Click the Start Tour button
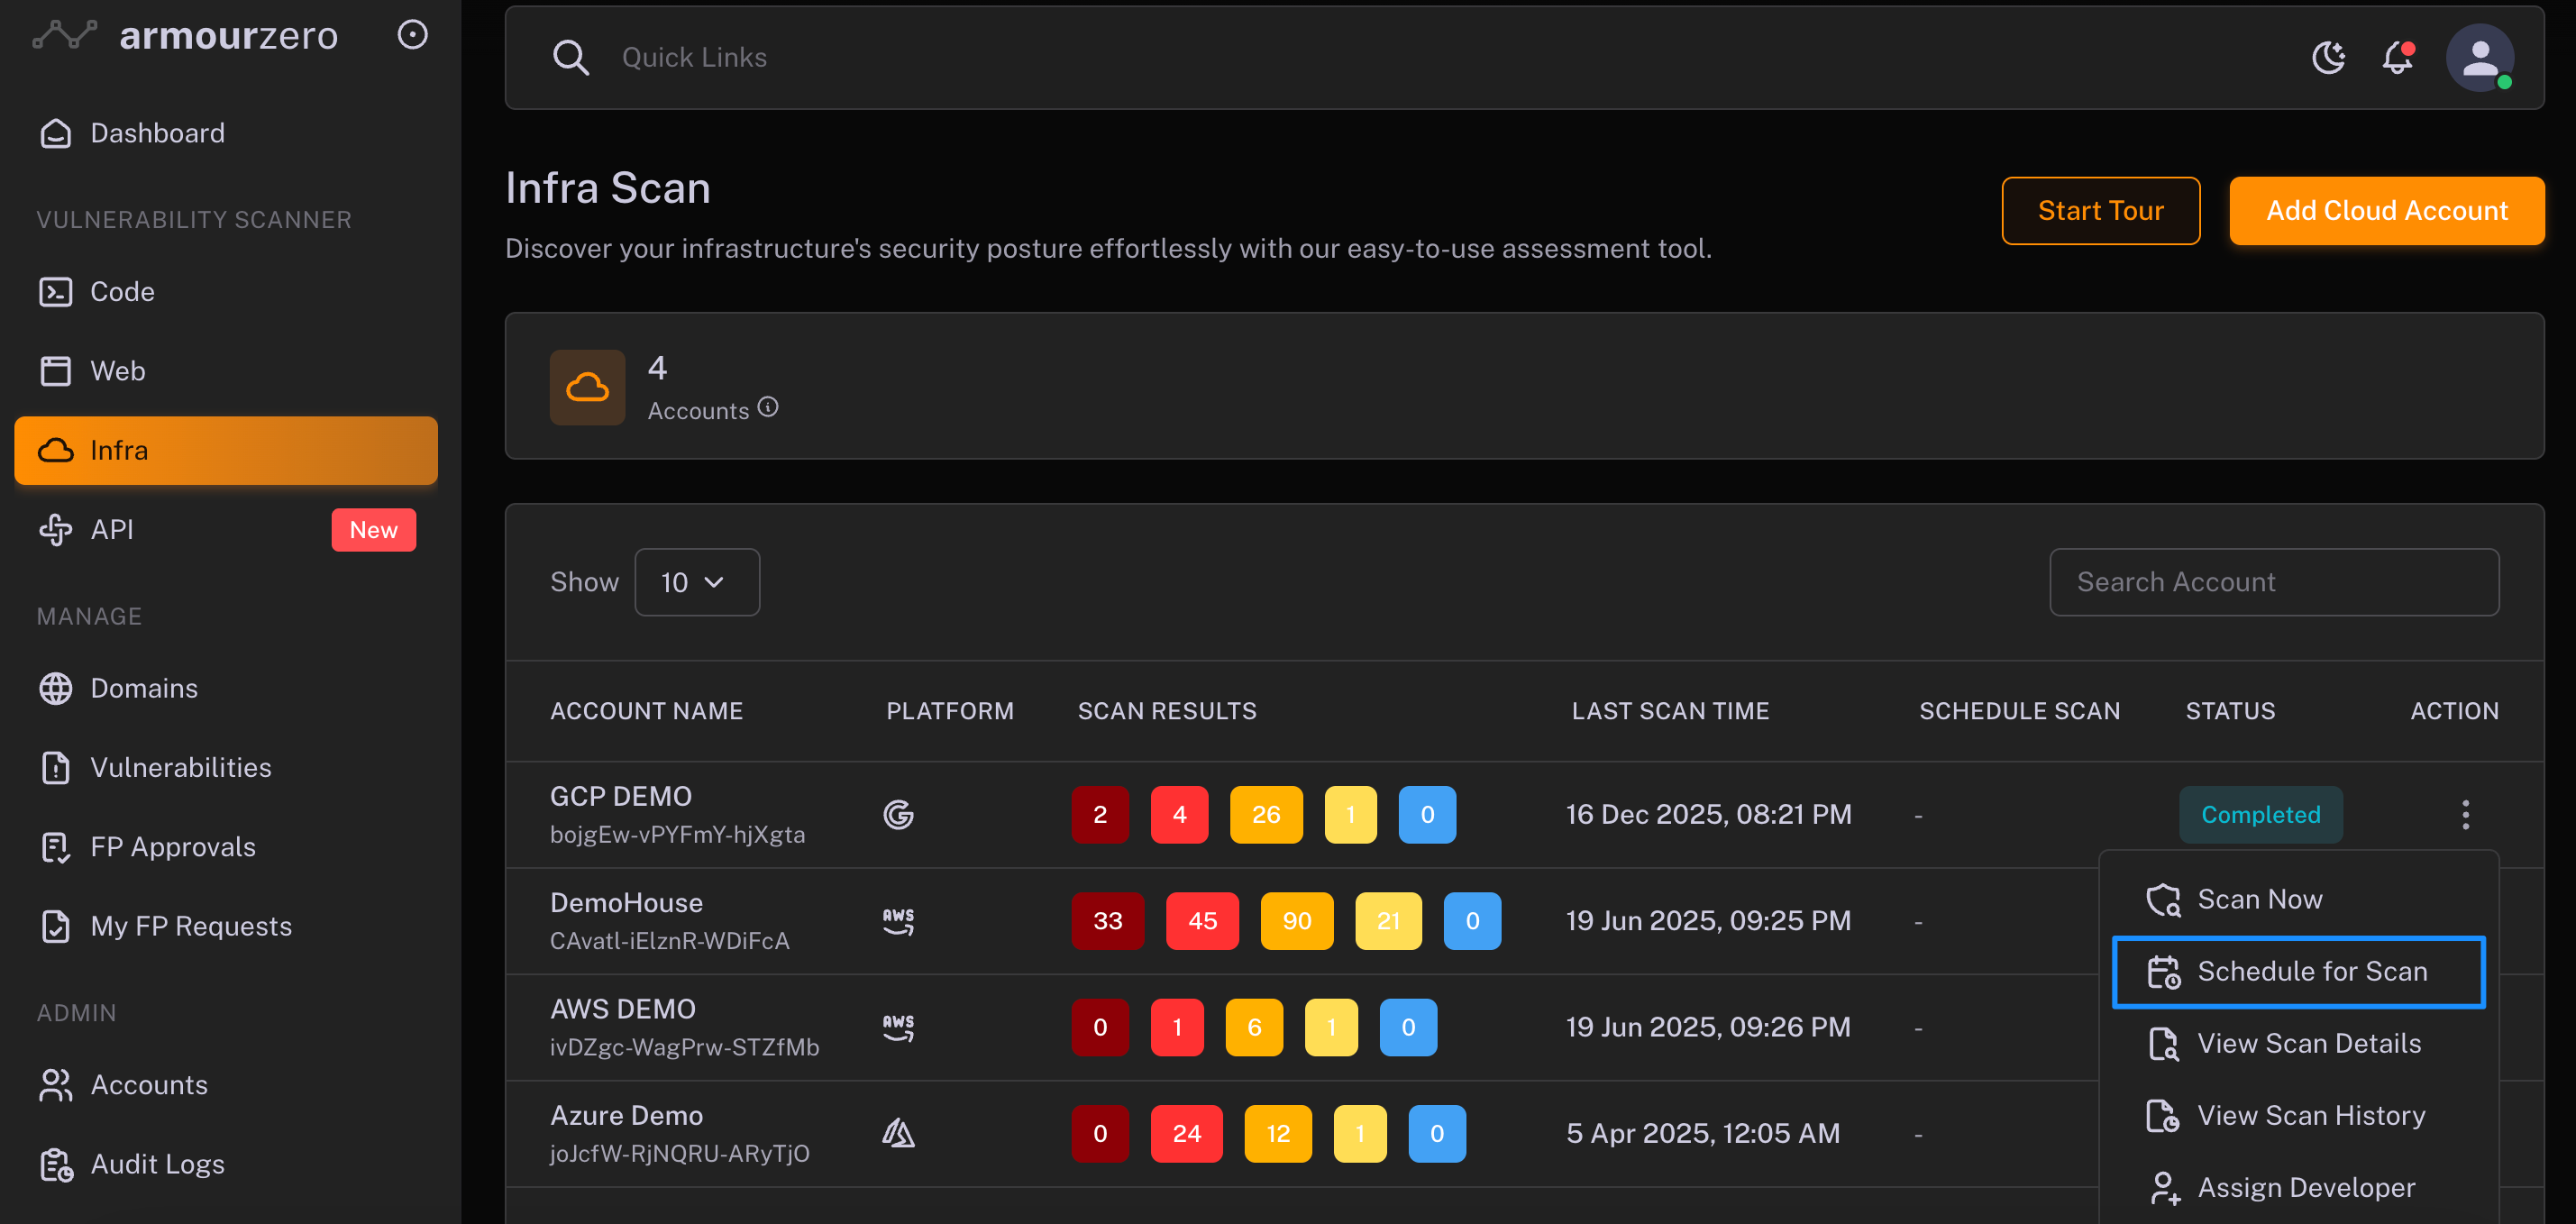 pos(2100,211)
